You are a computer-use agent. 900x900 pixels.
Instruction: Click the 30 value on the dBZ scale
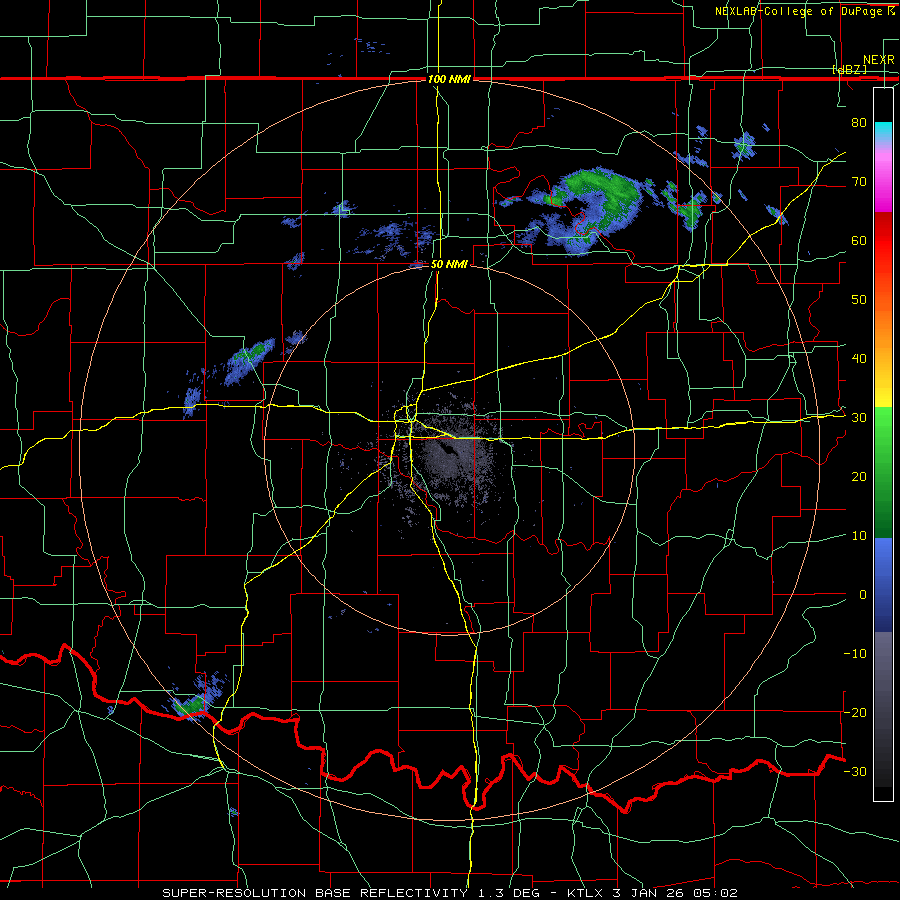coord(859,418)
